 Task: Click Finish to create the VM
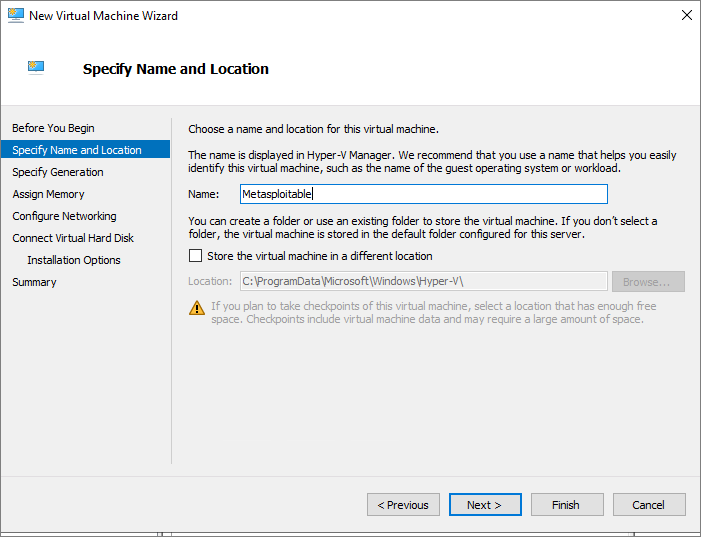click(x=567, y=505)
